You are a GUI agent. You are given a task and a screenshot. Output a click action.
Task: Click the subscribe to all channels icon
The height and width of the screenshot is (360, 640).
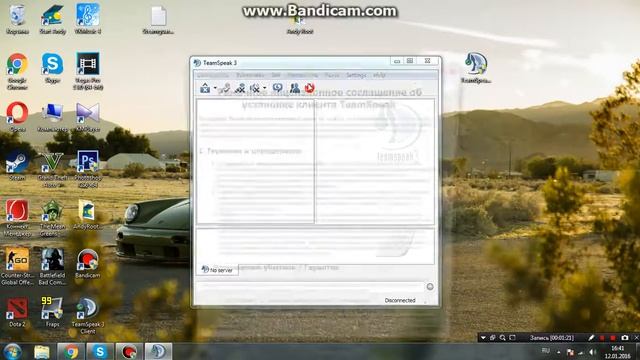point(240,88)
